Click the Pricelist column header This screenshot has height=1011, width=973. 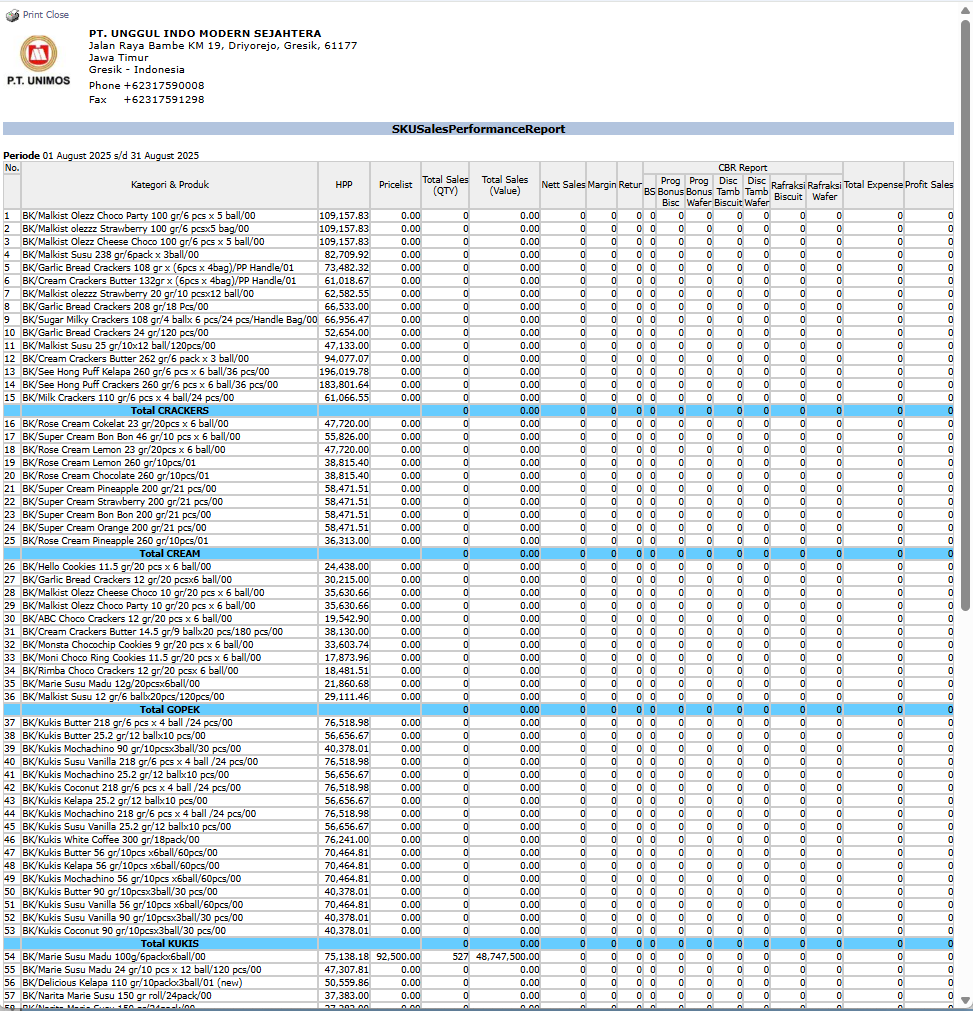[396, 185]
